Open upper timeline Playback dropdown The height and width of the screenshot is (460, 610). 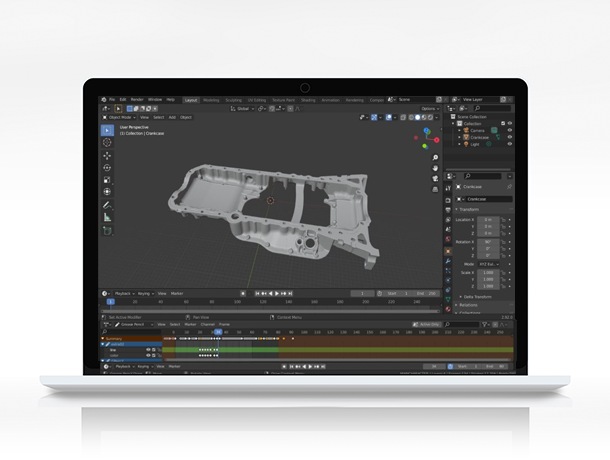[x=124, y=293]
